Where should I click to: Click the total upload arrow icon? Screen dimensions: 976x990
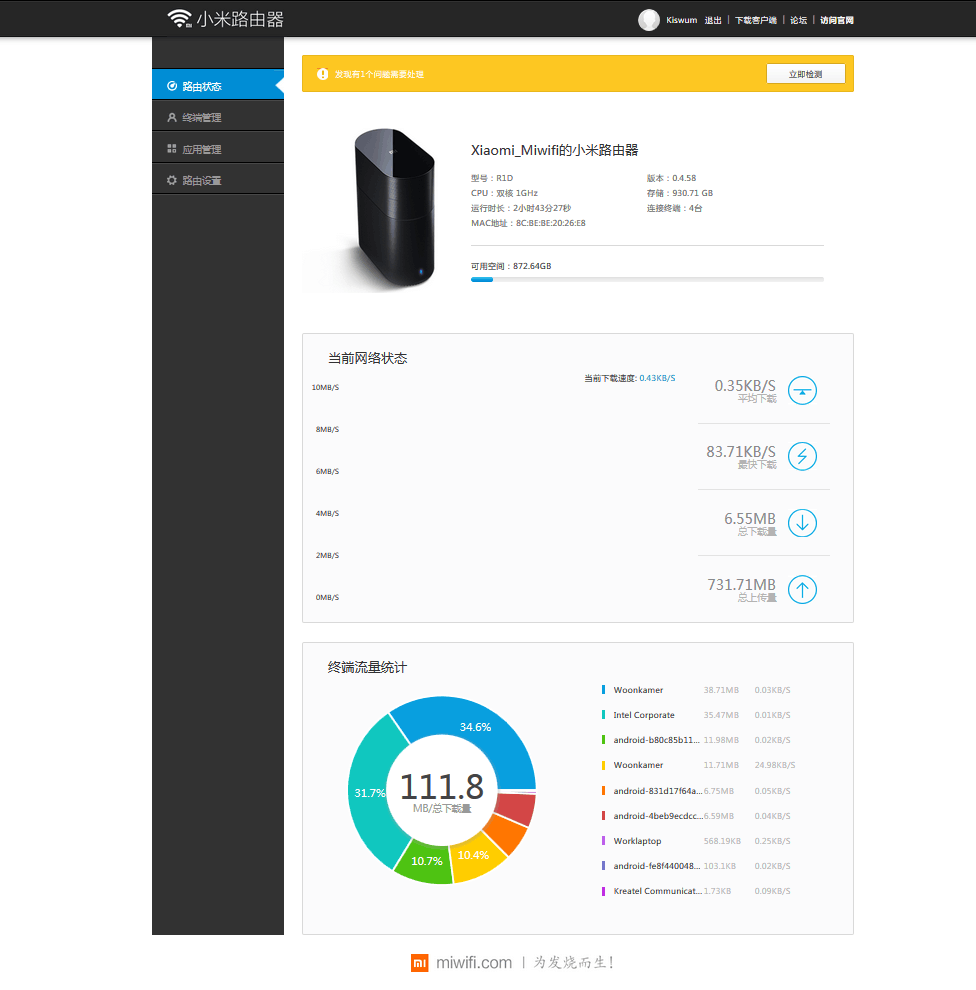[x=802, y=590]
